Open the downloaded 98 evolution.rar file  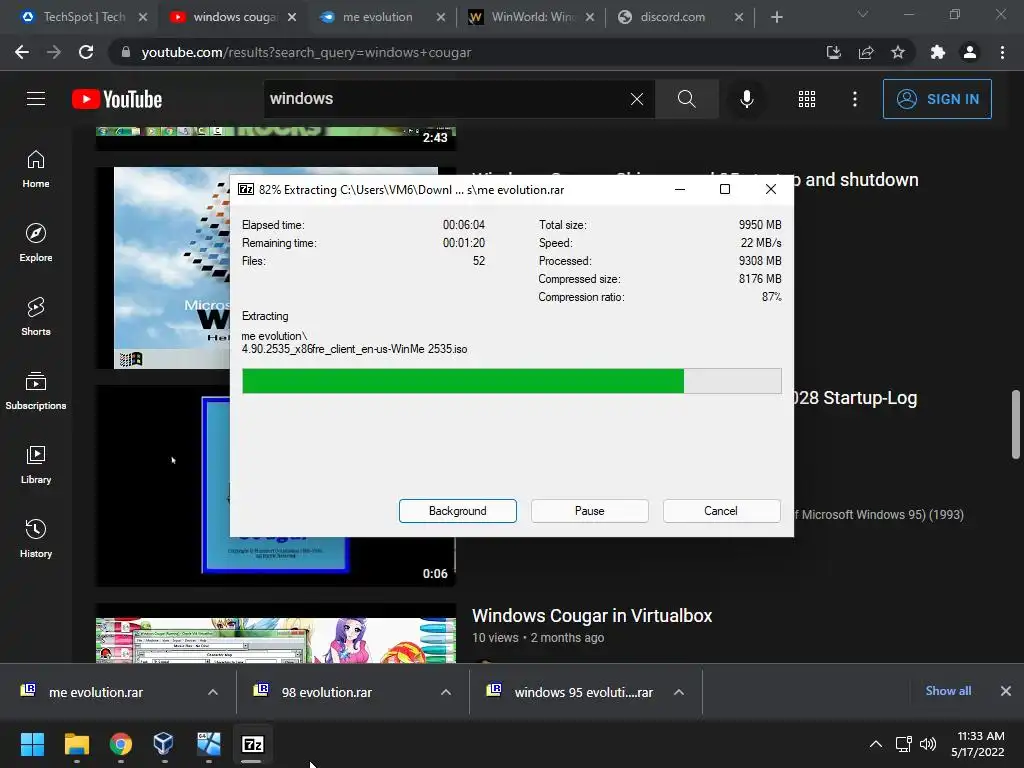point(327,692)
